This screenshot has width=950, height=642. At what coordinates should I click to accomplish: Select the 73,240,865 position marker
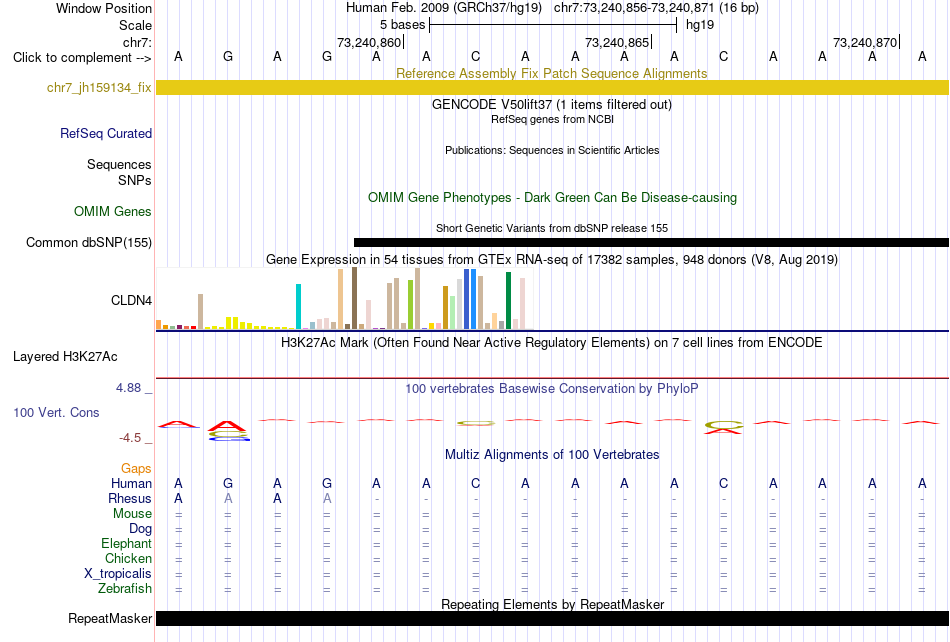[x=618, y=42]
